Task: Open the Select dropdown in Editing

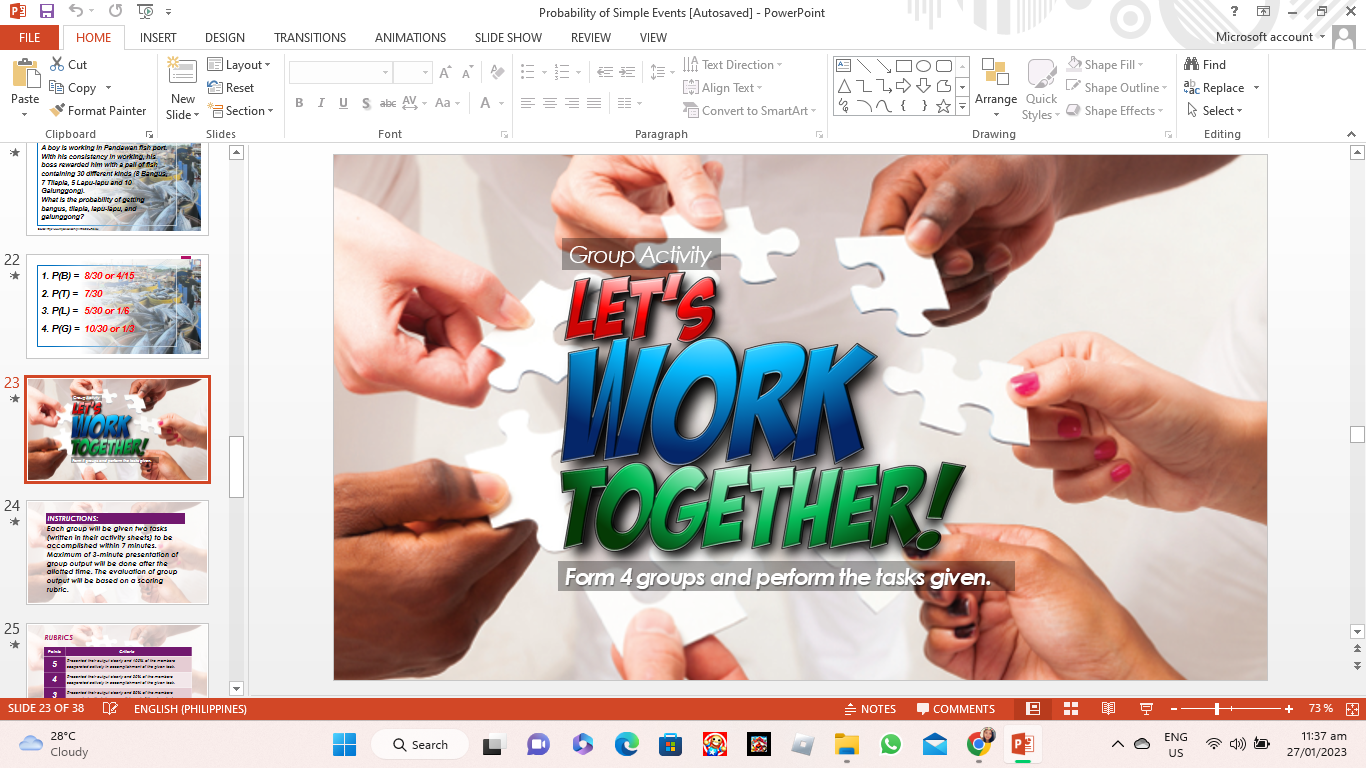Action: (x=1214, y=111)
